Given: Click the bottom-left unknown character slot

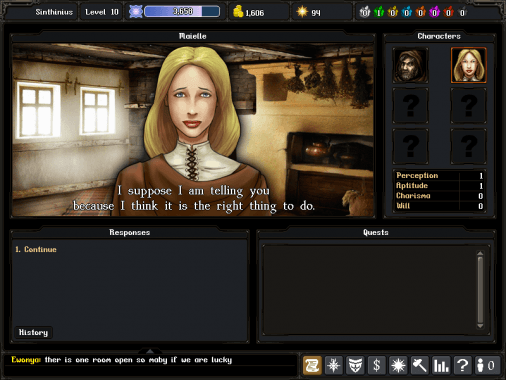Looking at the screenshot, I should (410, 146).
